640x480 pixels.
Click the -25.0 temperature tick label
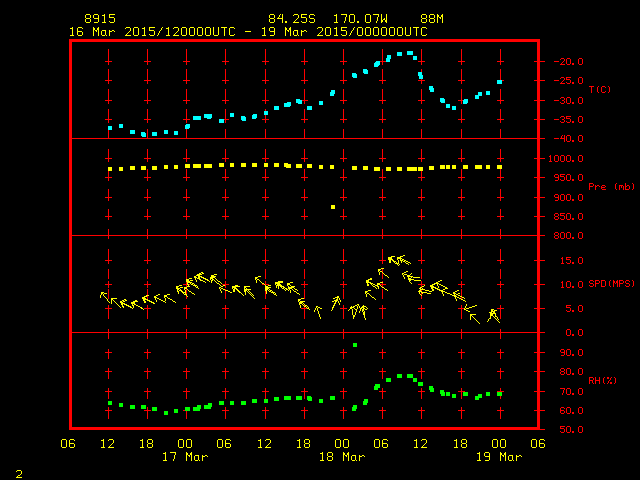click(568, 81)
